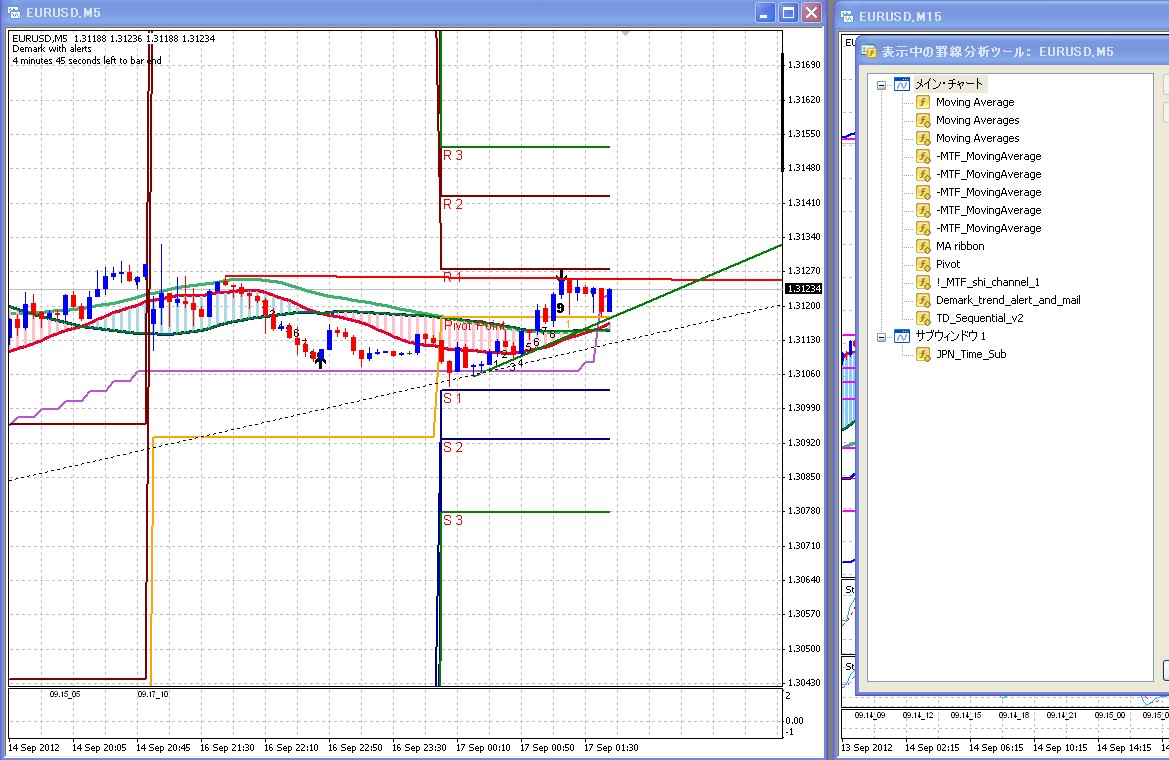
Task: Click the 1.31690 price scale value
Action: (804, 65)
